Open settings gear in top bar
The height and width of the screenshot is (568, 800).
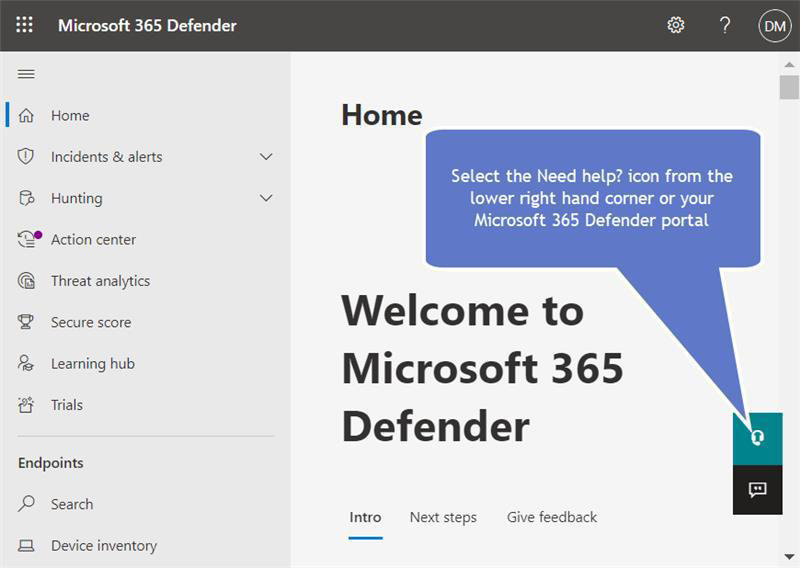point(676,24)
